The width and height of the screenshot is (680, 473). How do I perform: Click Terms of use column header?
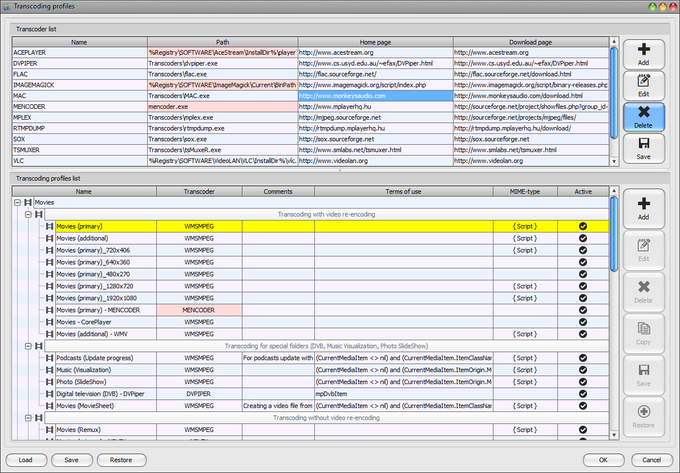coord(403,191)
